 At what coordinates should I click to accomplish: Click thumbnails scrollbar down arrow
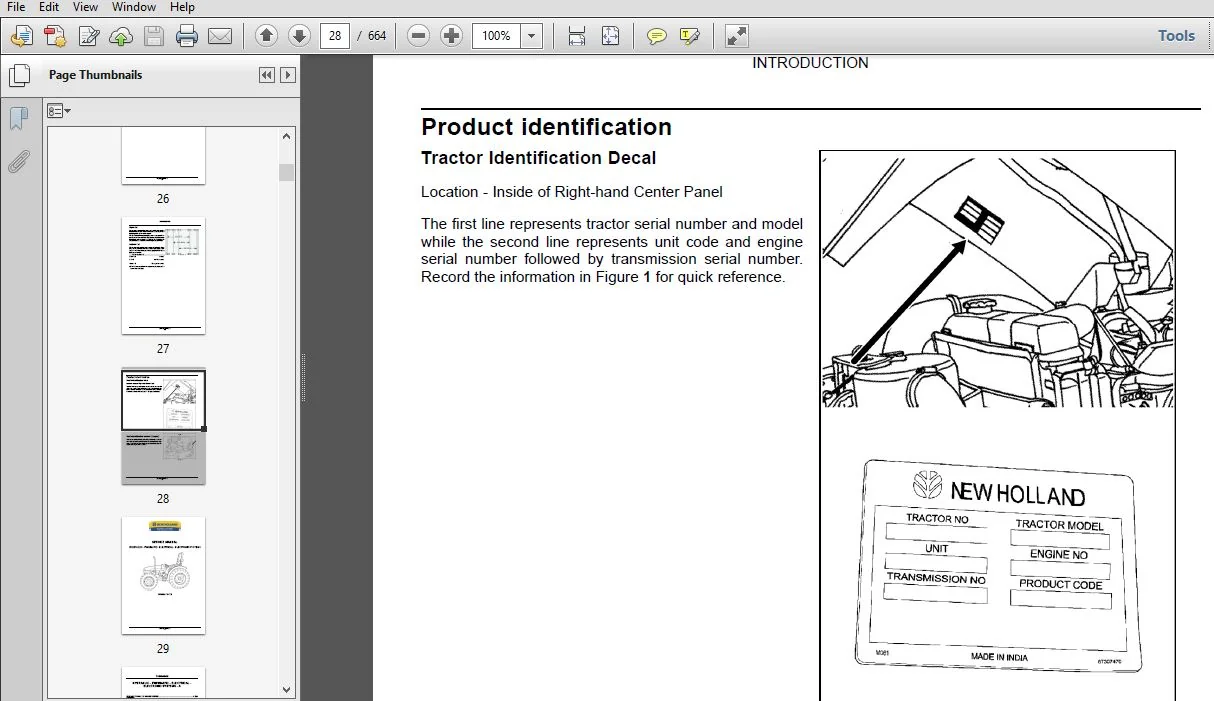tap(287, 689)
